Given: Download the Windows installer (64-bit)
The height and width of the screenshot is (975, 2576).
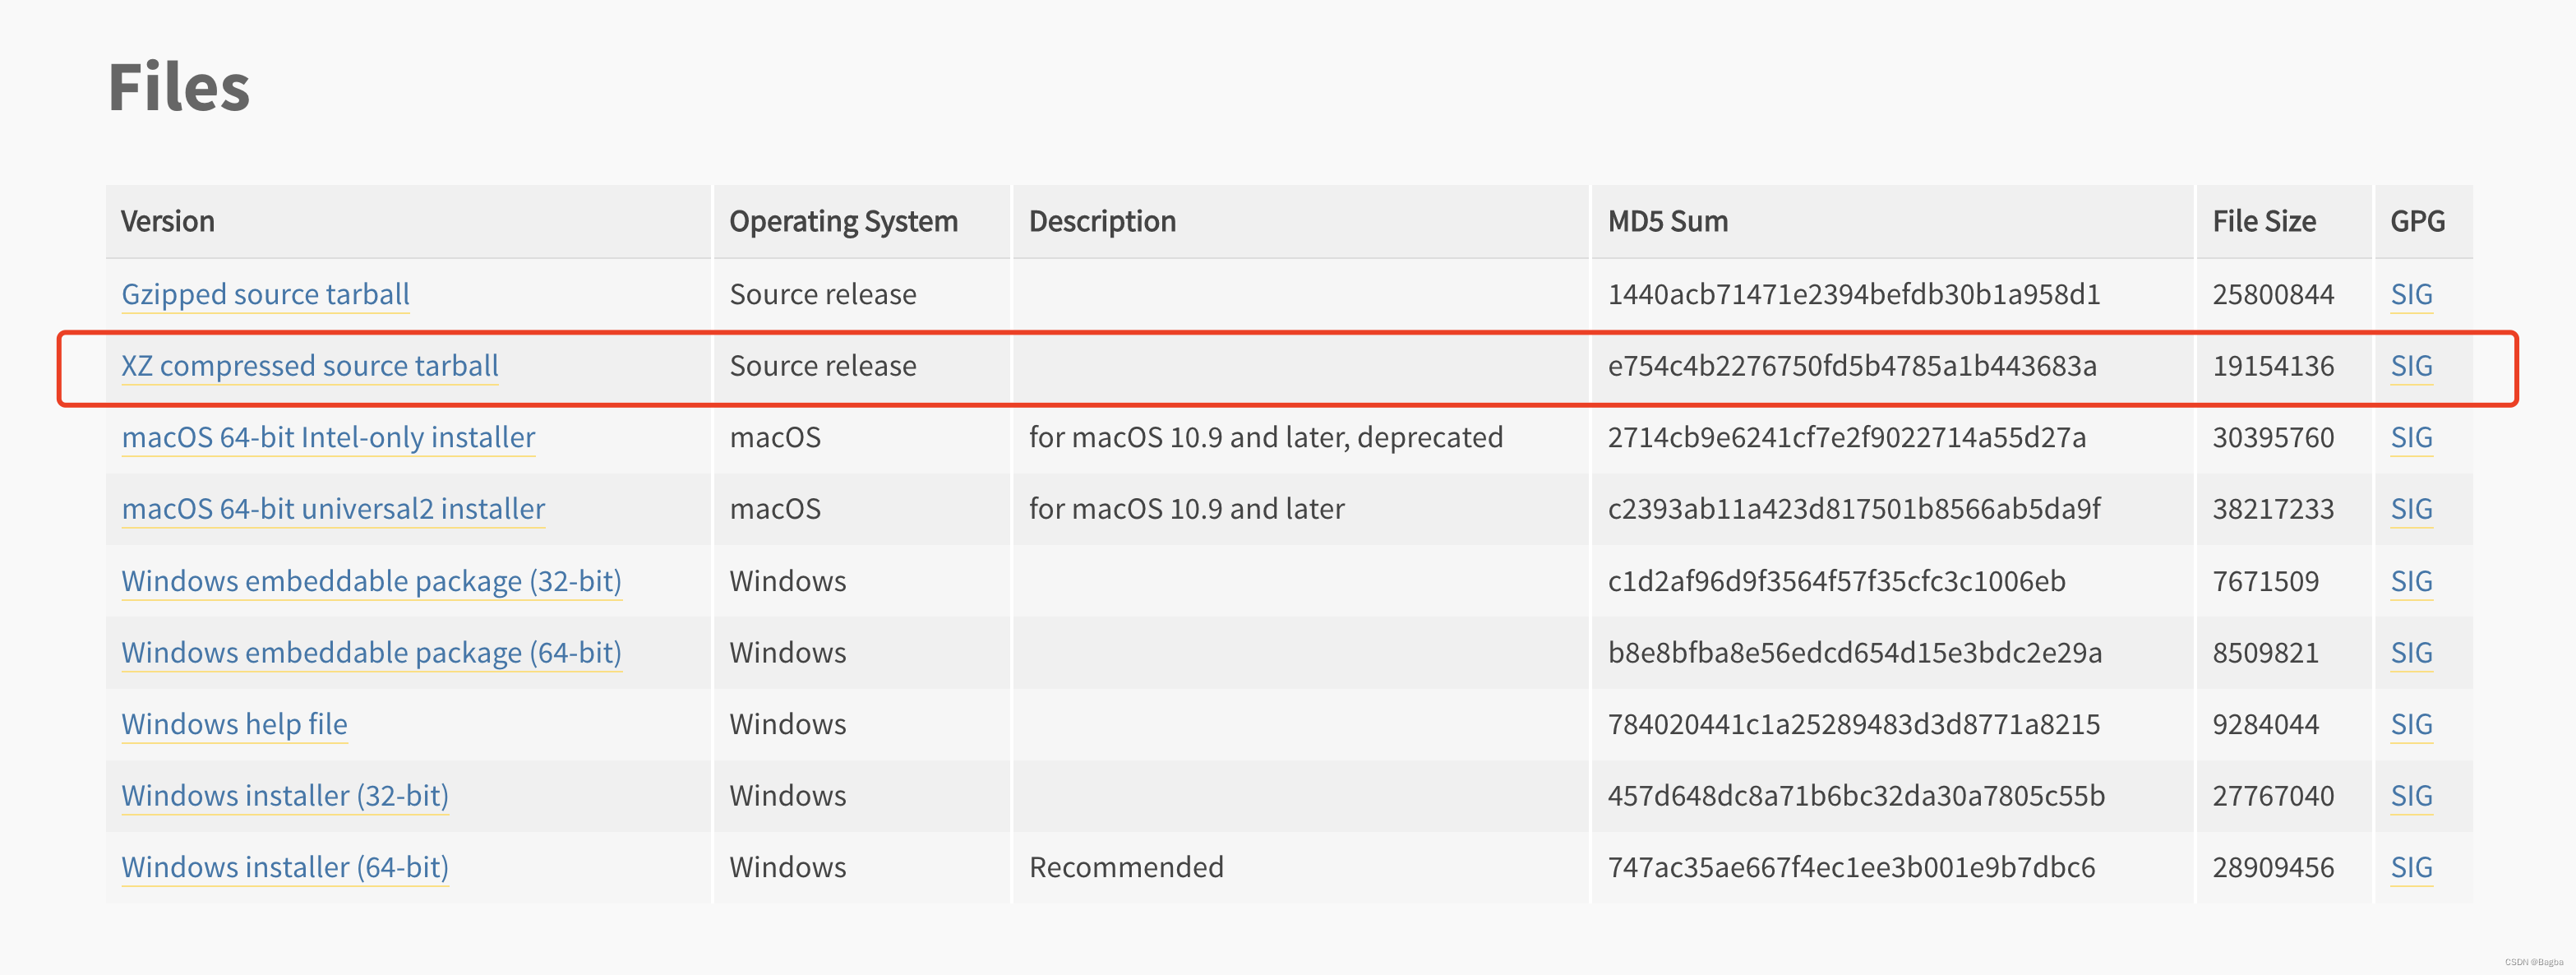Looking at the screenshot, I should click(285, 867).
